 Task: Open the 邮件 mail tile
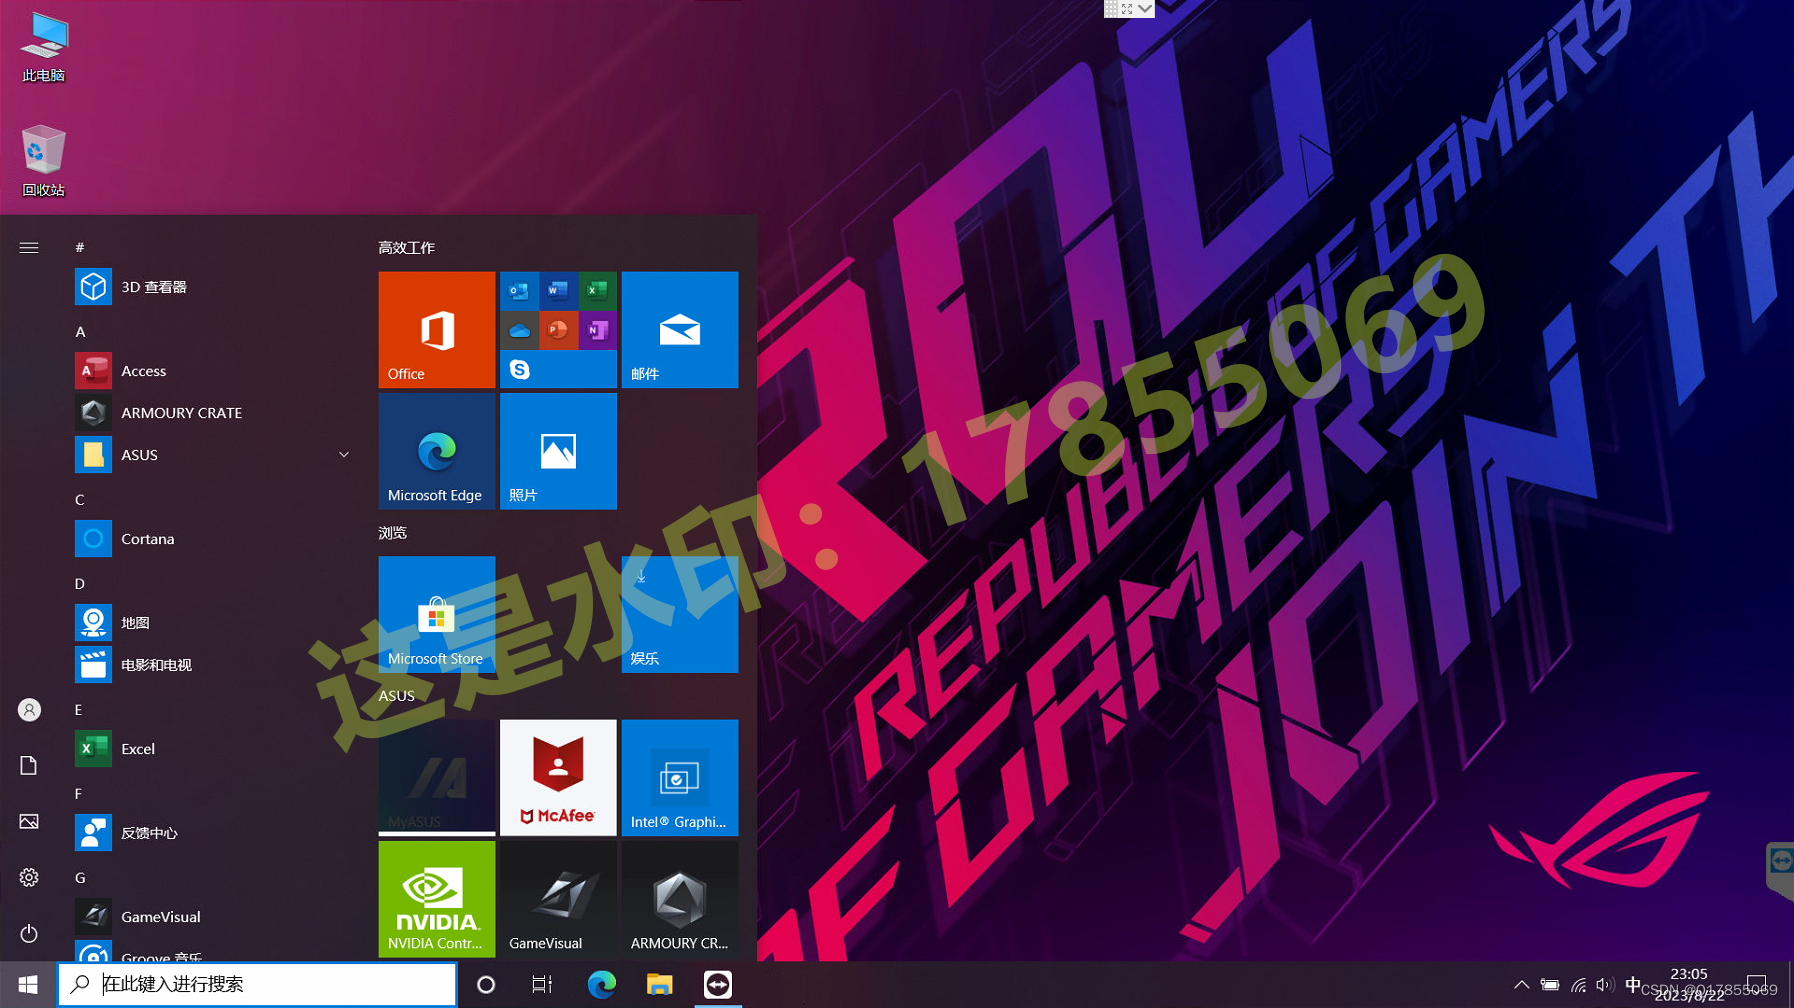coord(680,330)
